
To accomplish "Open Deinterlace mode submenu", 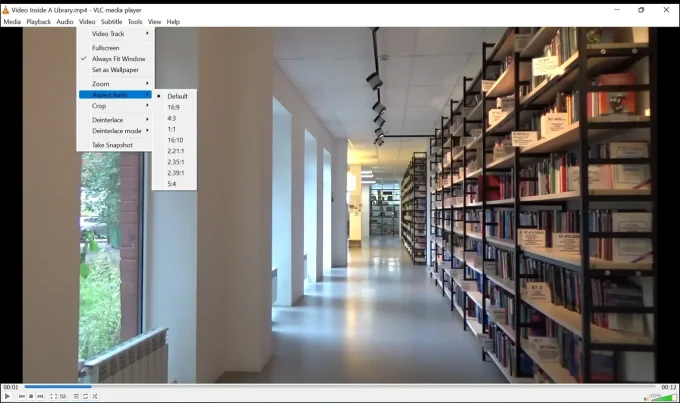I will (115, 130).
